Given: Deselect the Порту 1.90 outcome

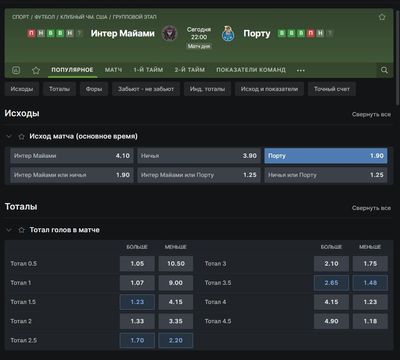Looking at the screenshot, I should click(x=326, y=156).
